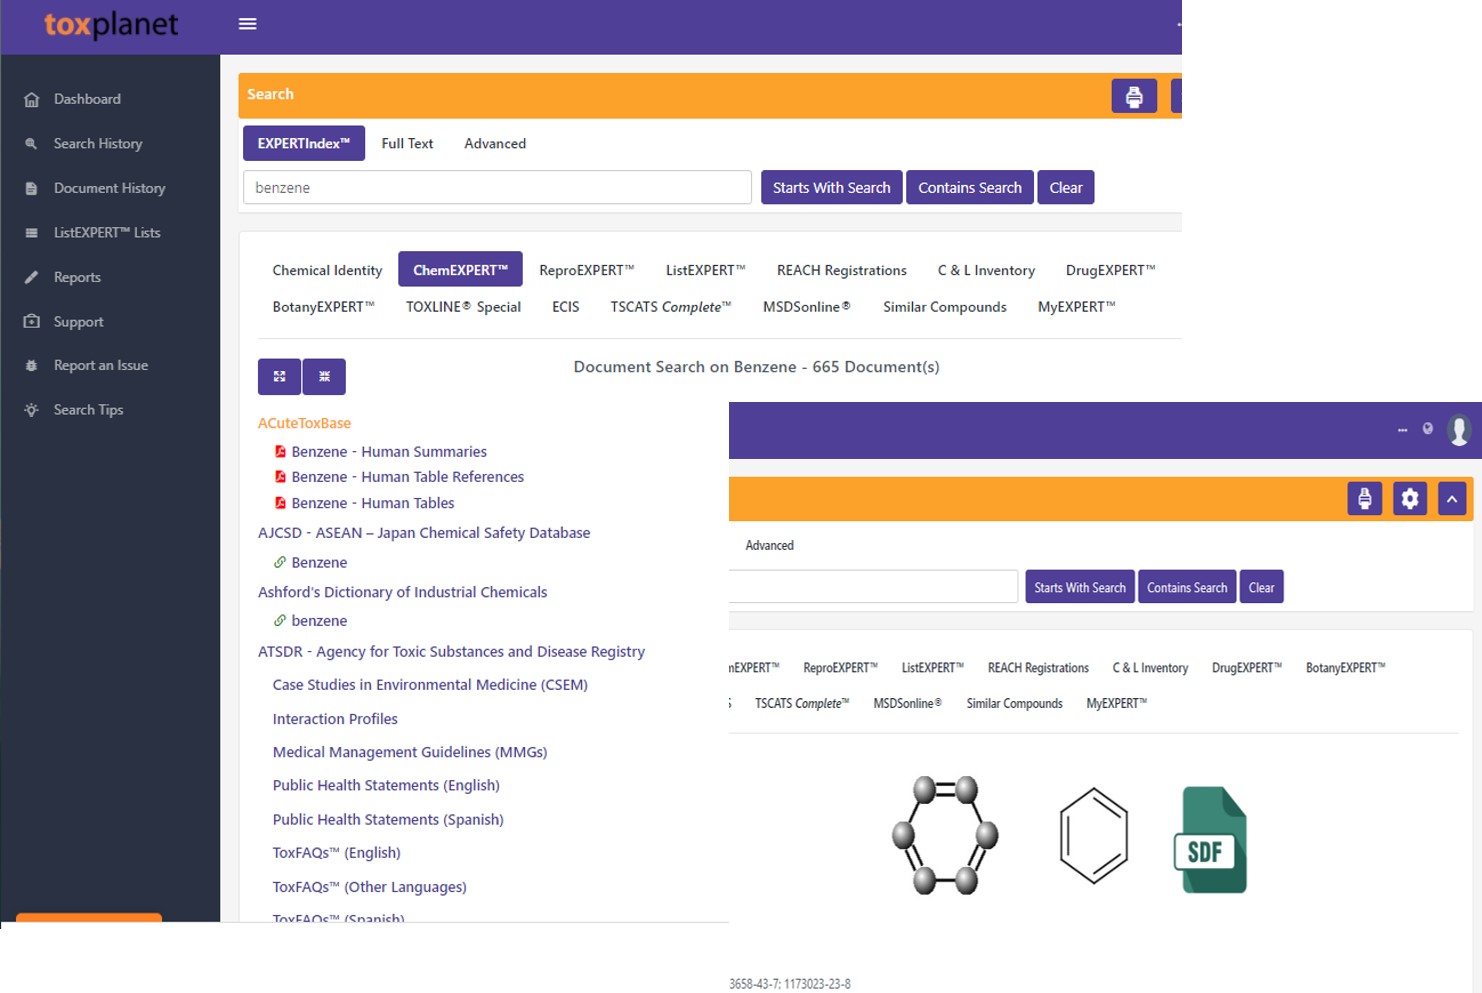Switch to the Advanced search tab
1482x993 pixels.
point(495,143)
